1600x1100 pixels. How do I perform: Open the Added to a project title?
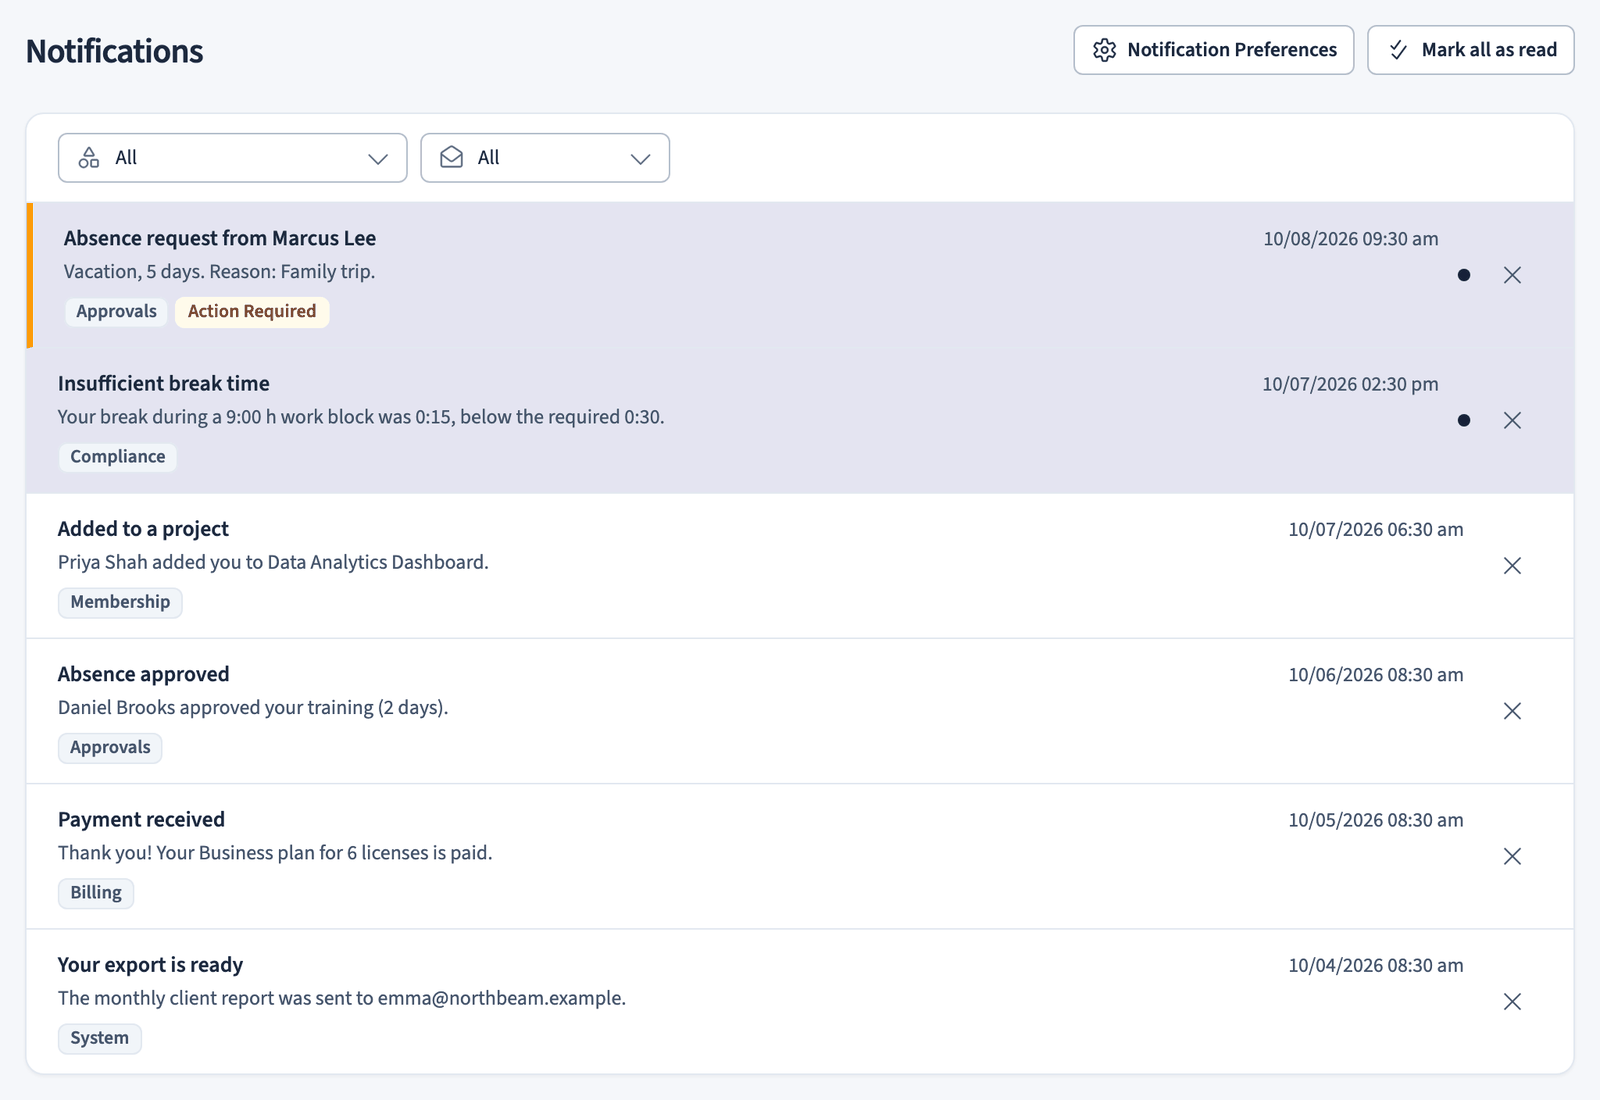[143, 529]
